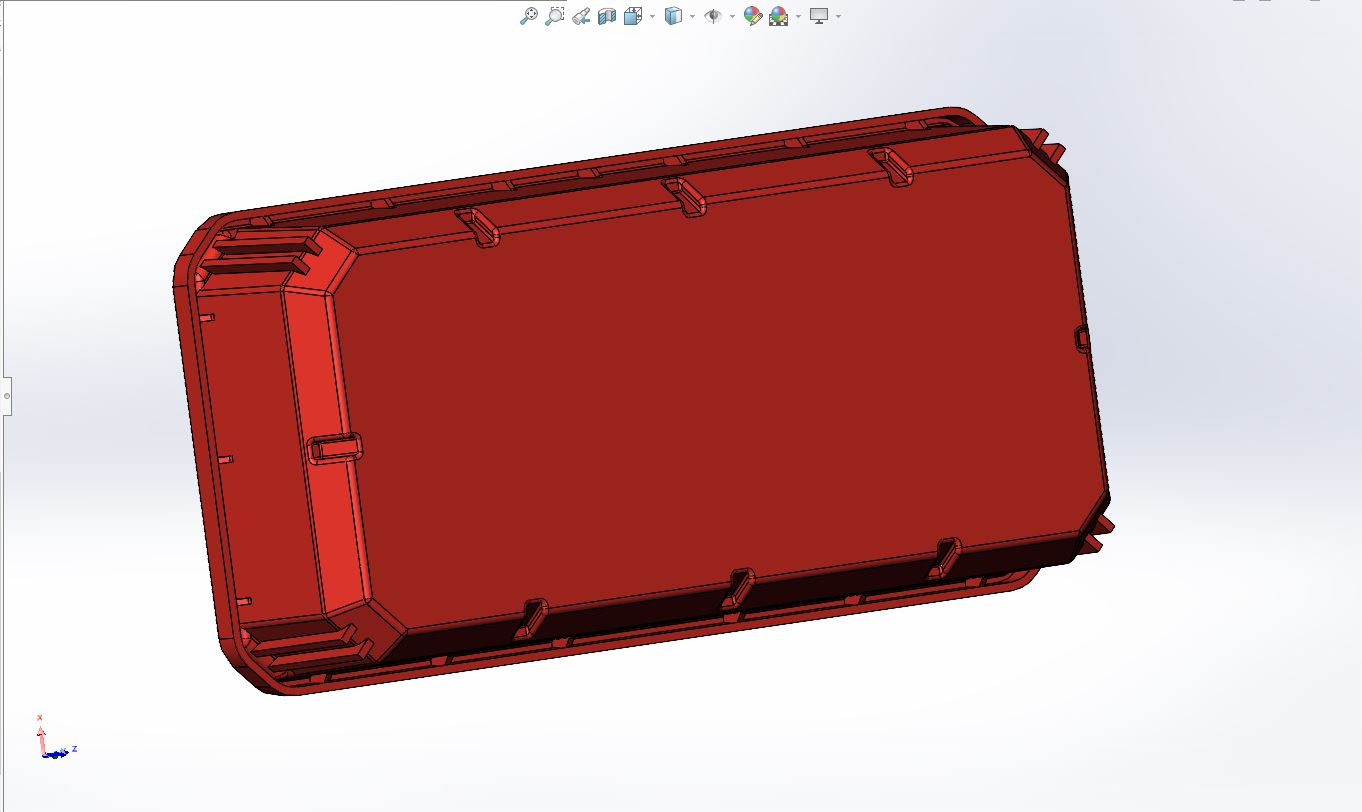Click the Display Style cube icon

point(674,16)
